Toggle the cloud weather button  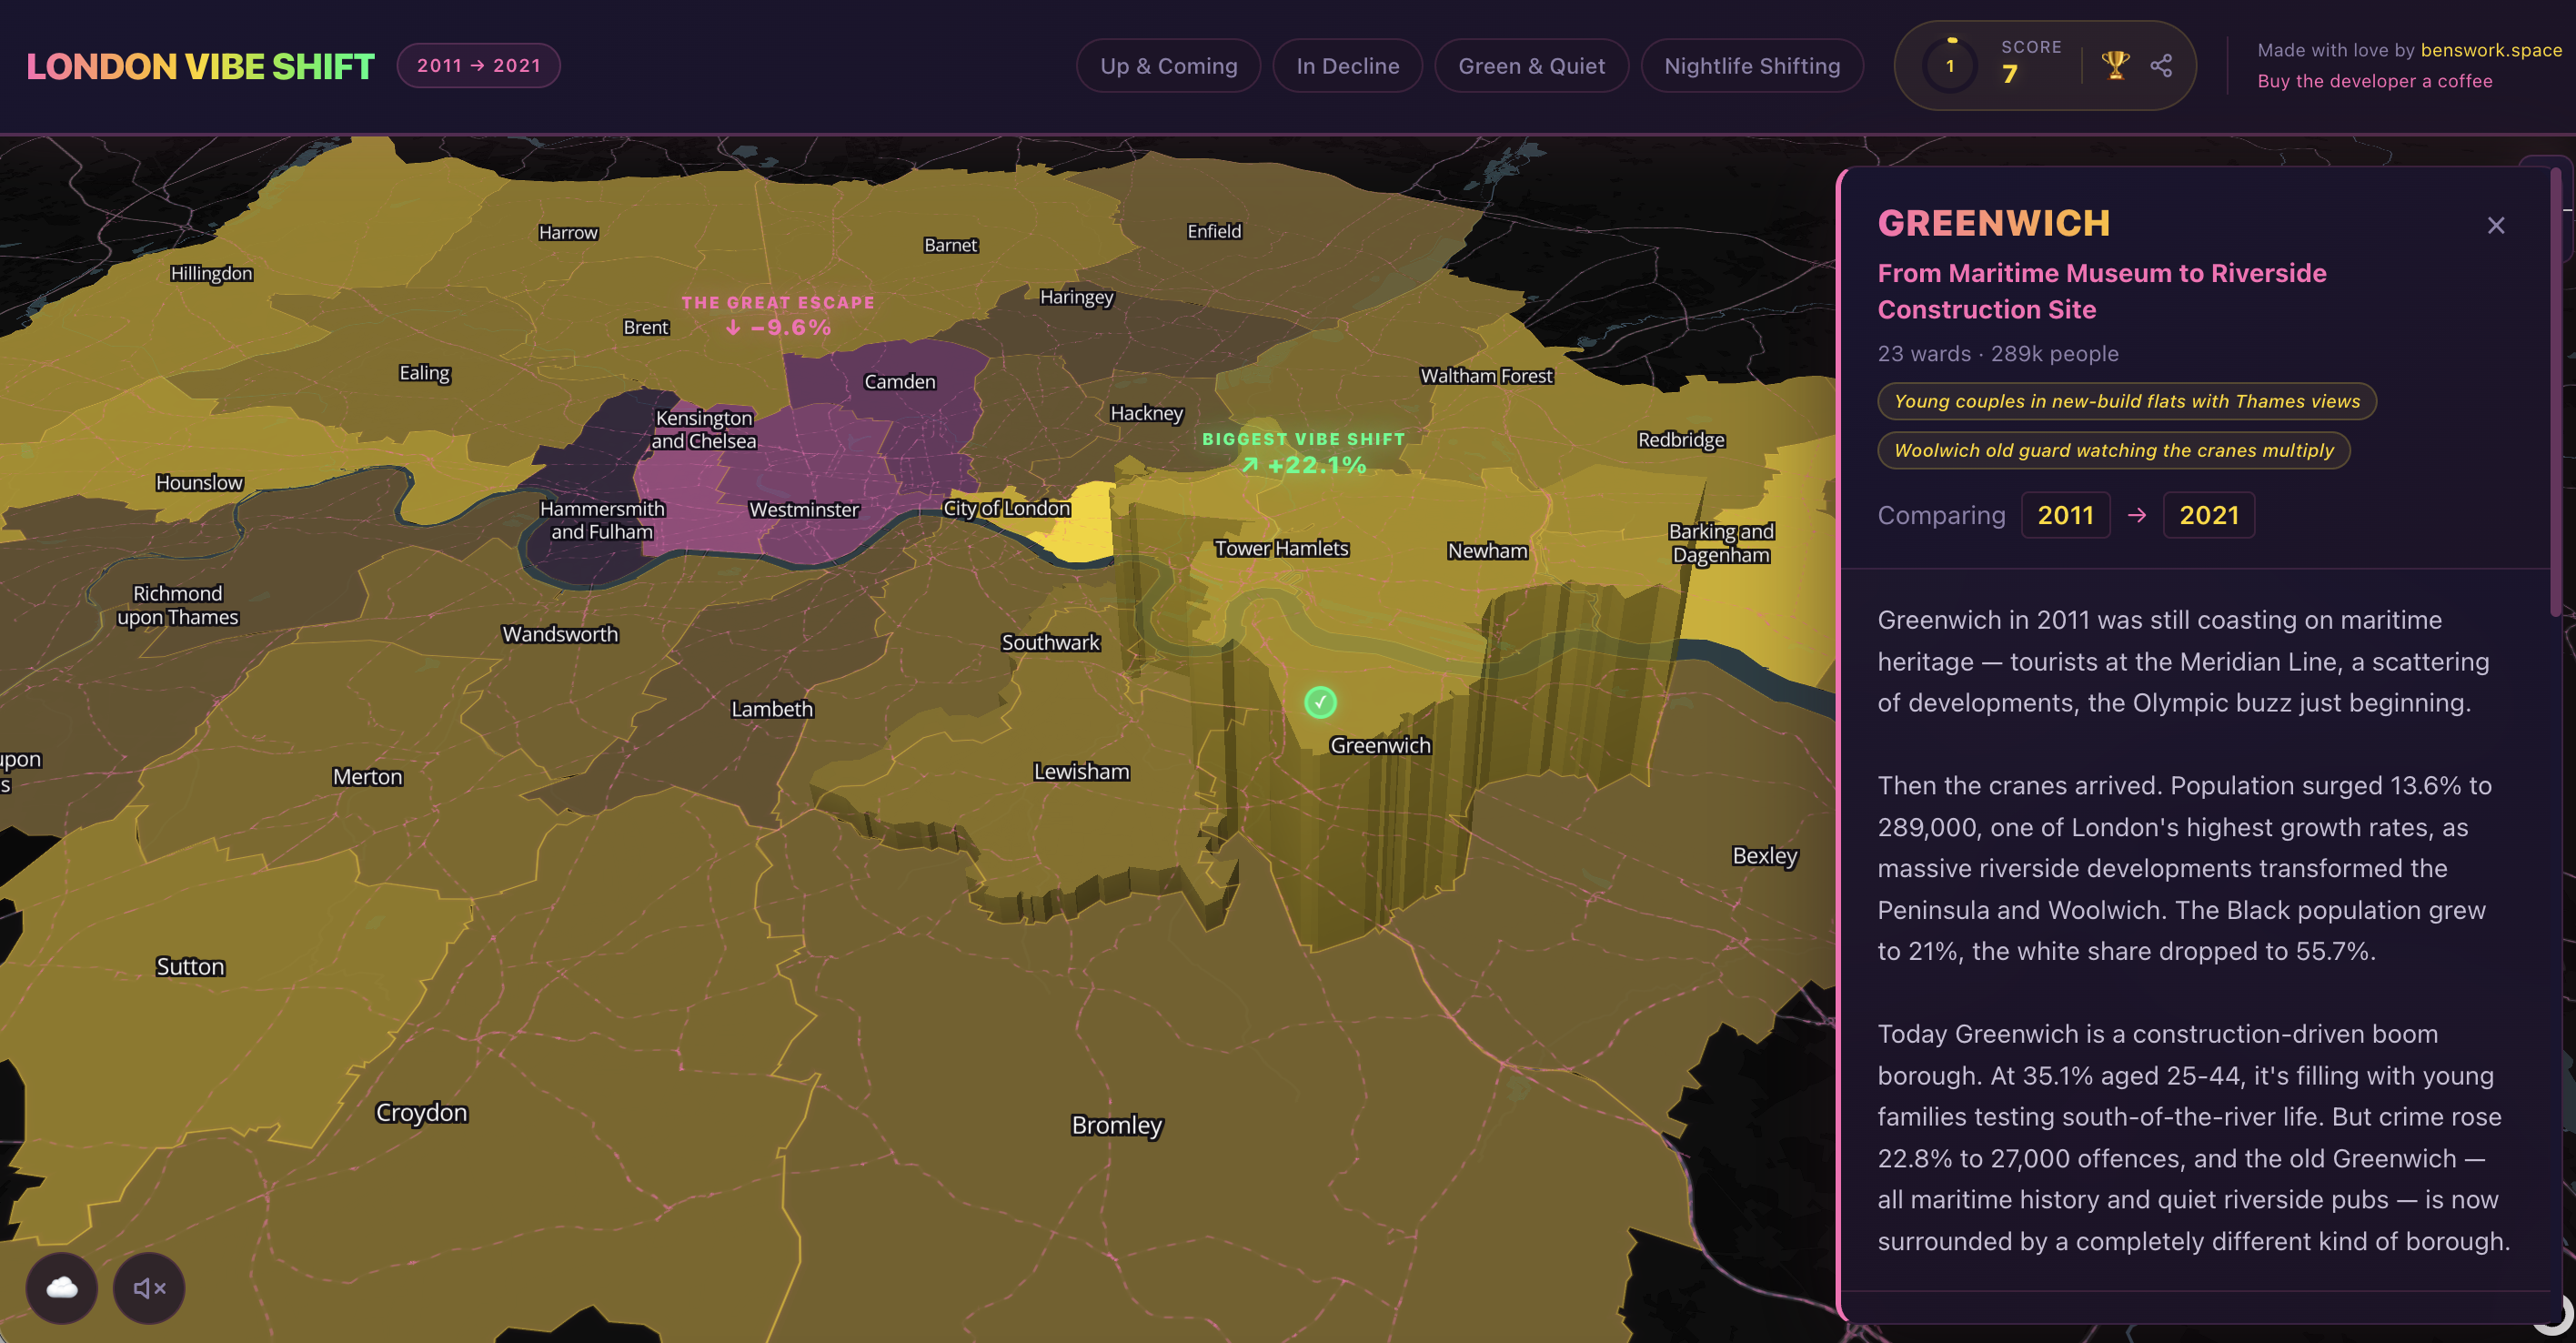pos(62,1287)
